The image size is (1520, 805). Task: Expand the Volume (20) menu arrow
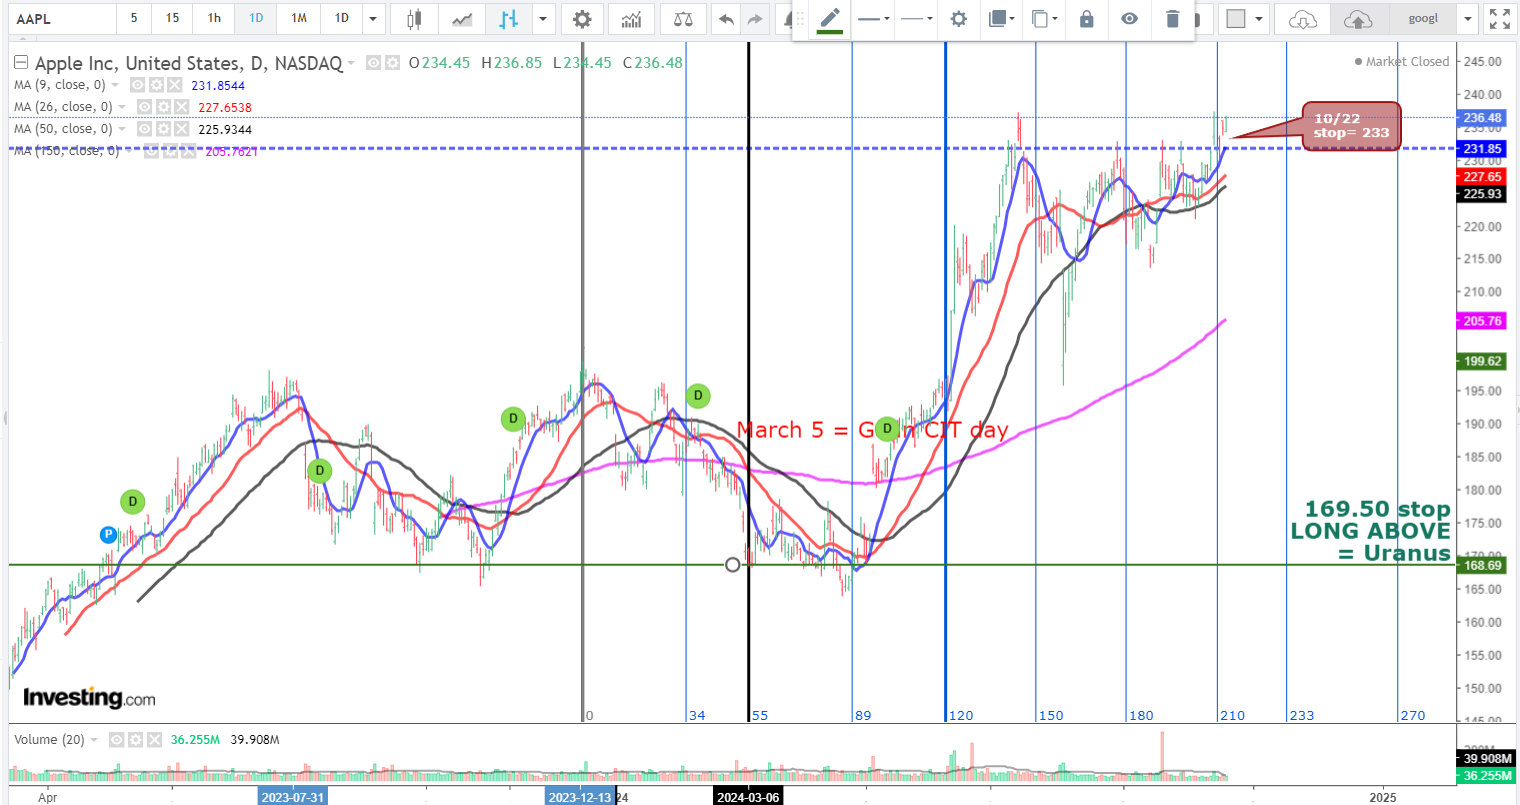coord(94,740)
